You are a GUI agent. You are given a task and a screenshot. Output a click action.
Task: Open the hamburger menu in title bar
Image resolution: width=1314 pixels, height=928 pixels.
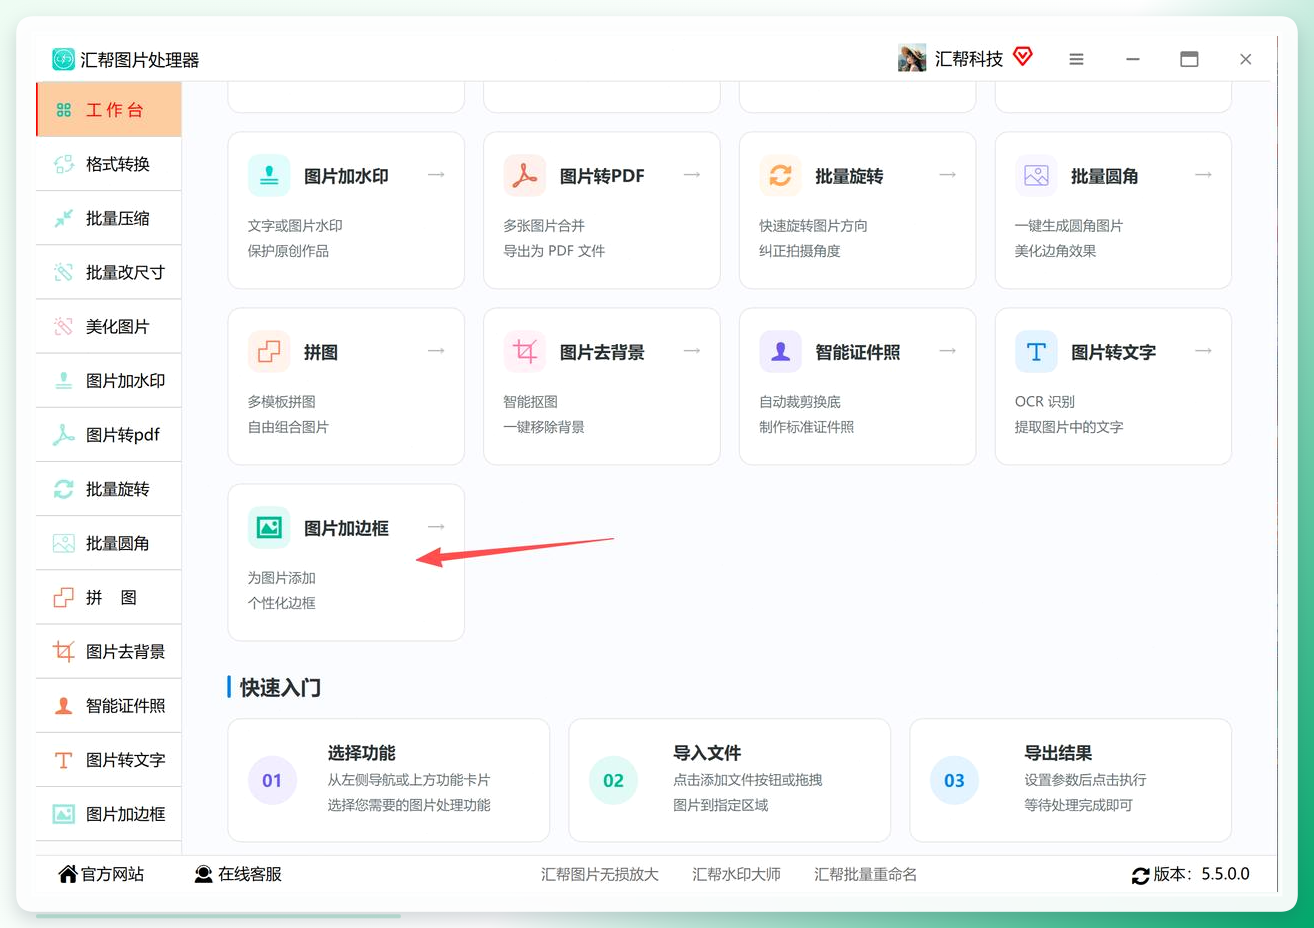tap(1076, 59)
